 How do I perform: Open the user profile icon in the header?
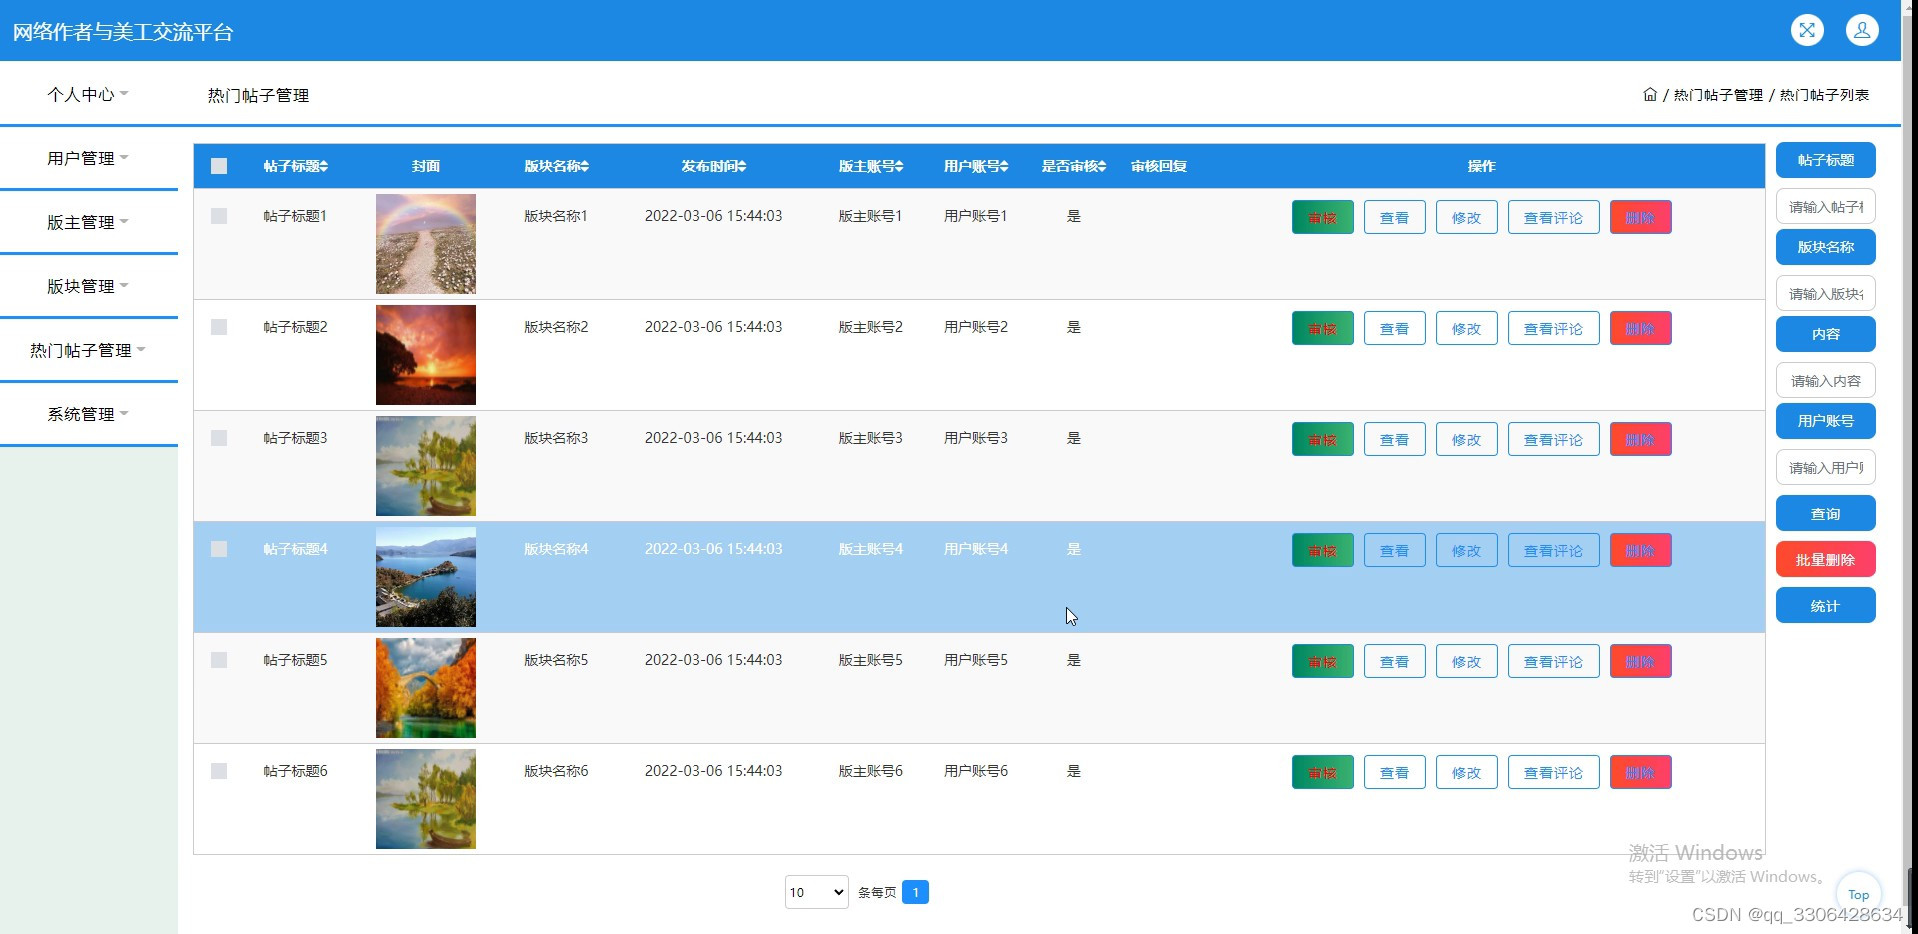1862,30
